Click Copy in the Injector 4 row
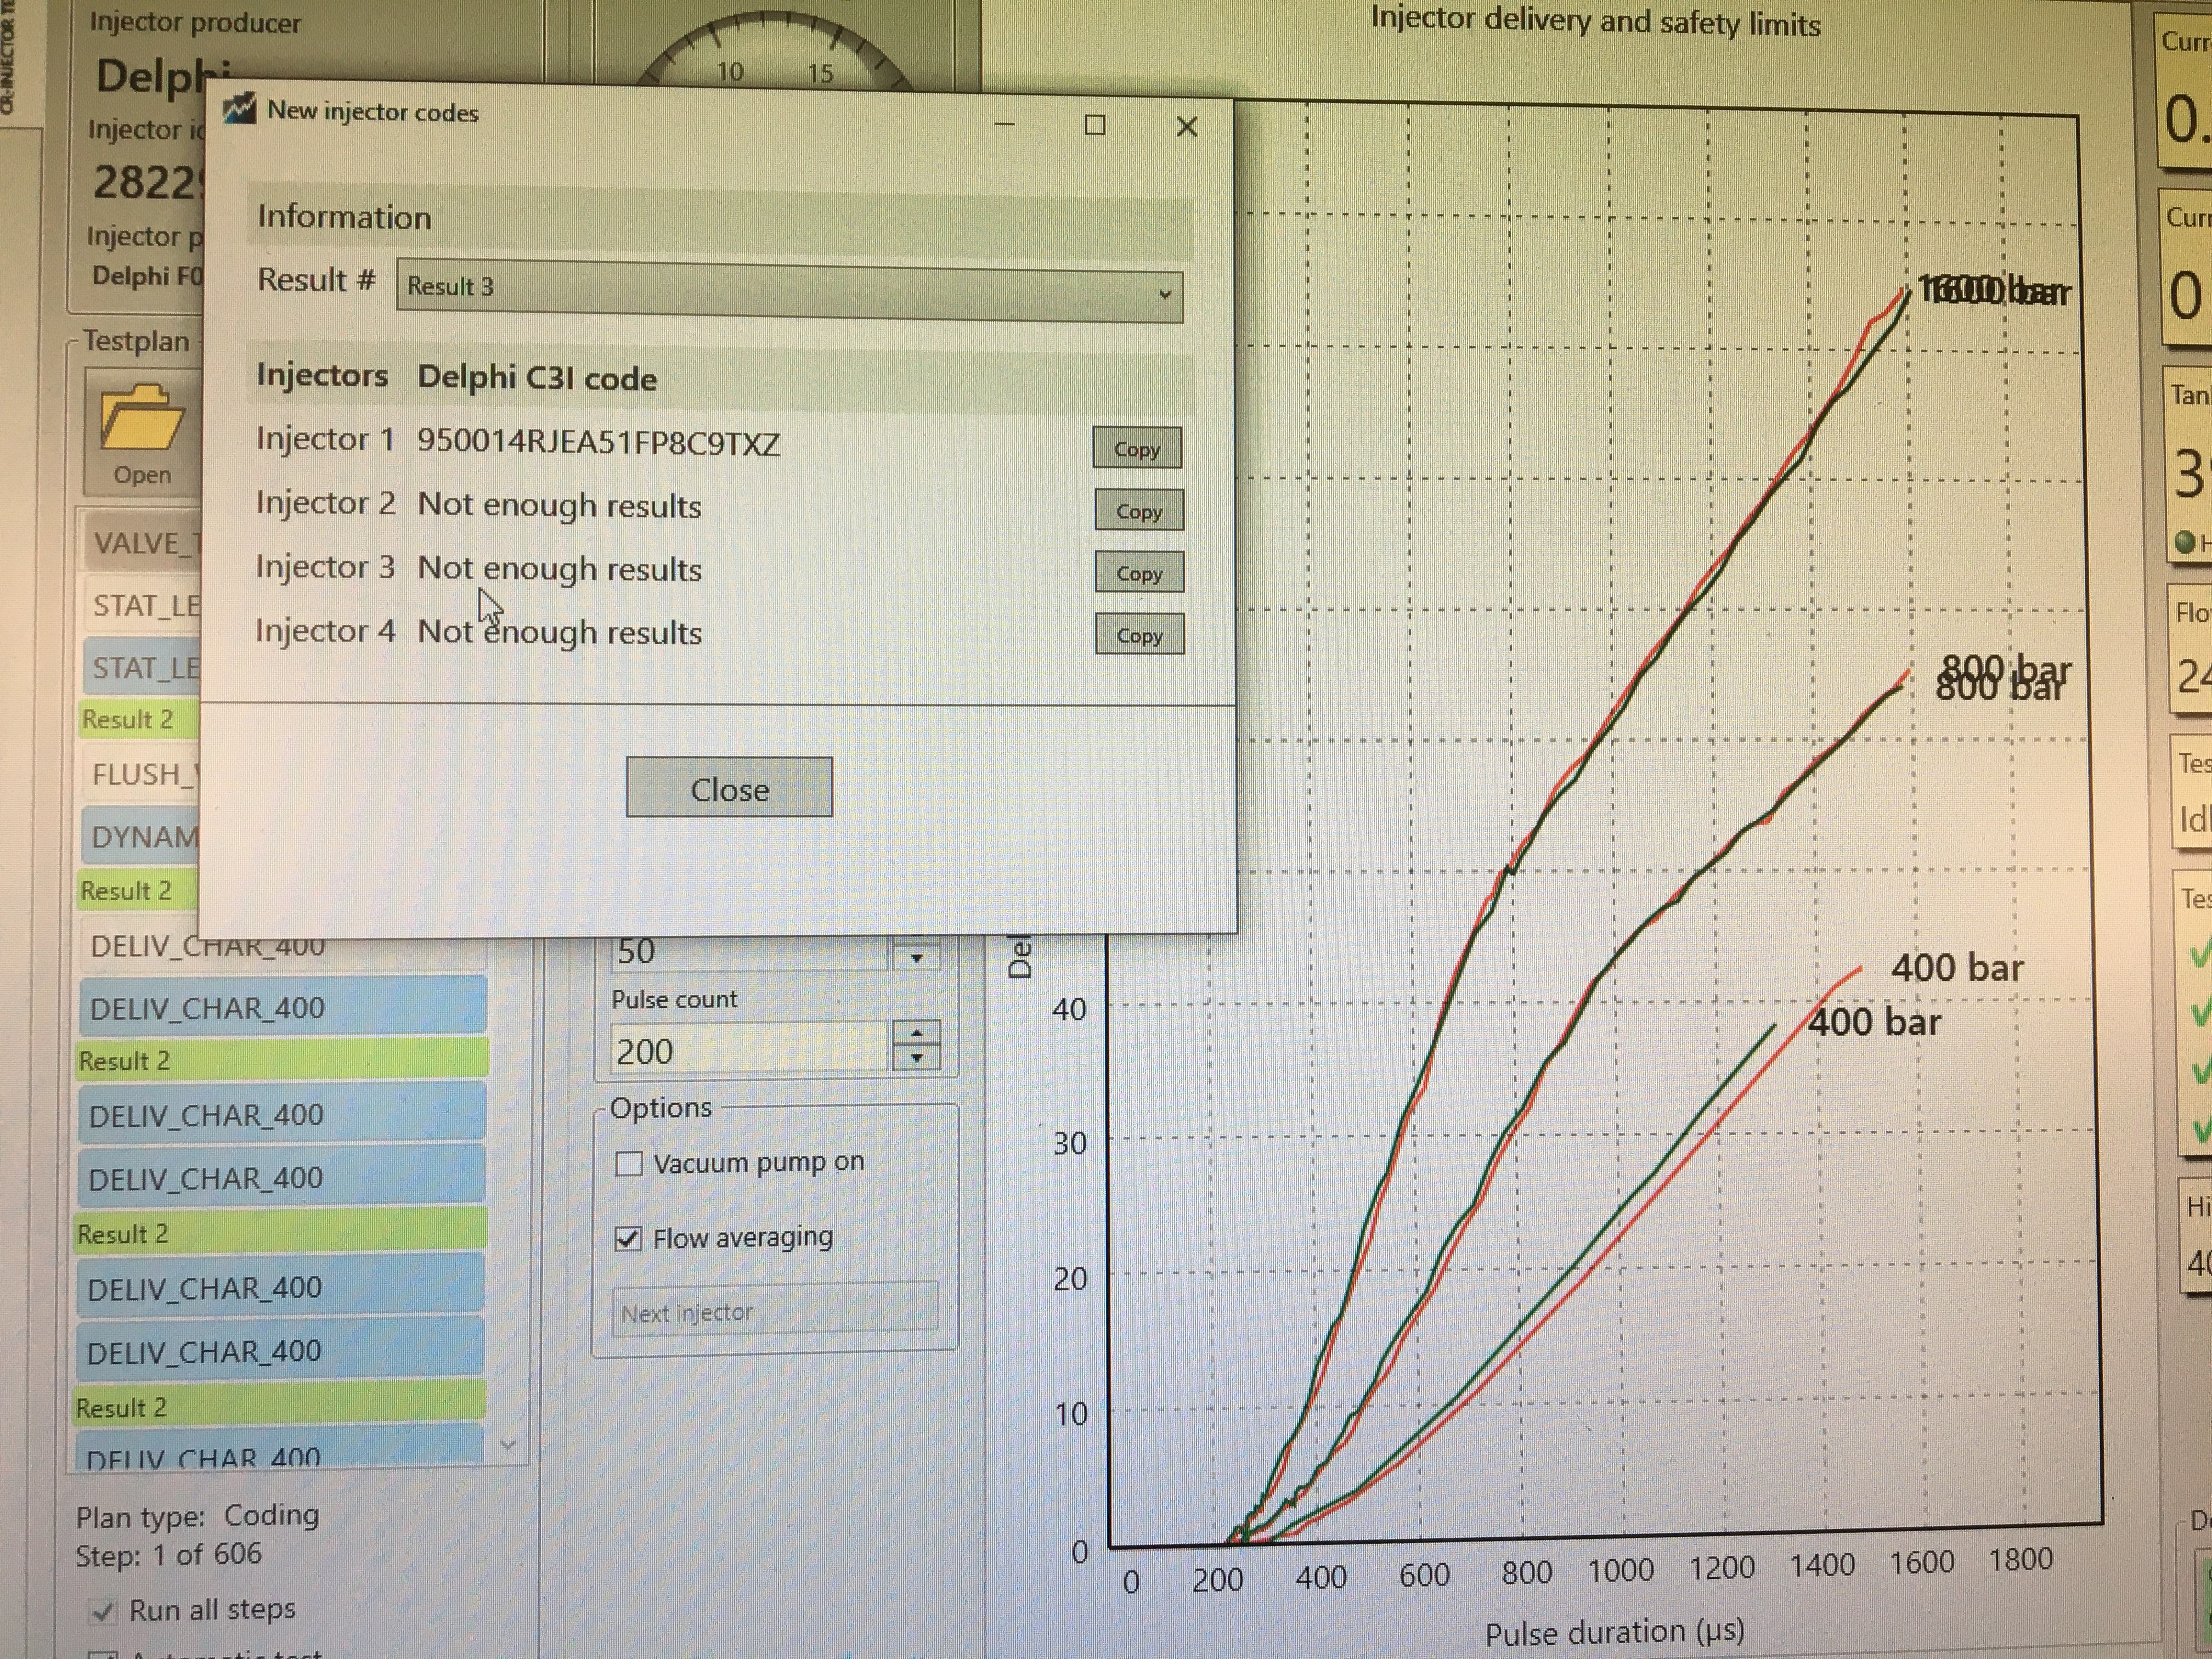Screen dimensions: 2212x1659 pos(1140,635)
